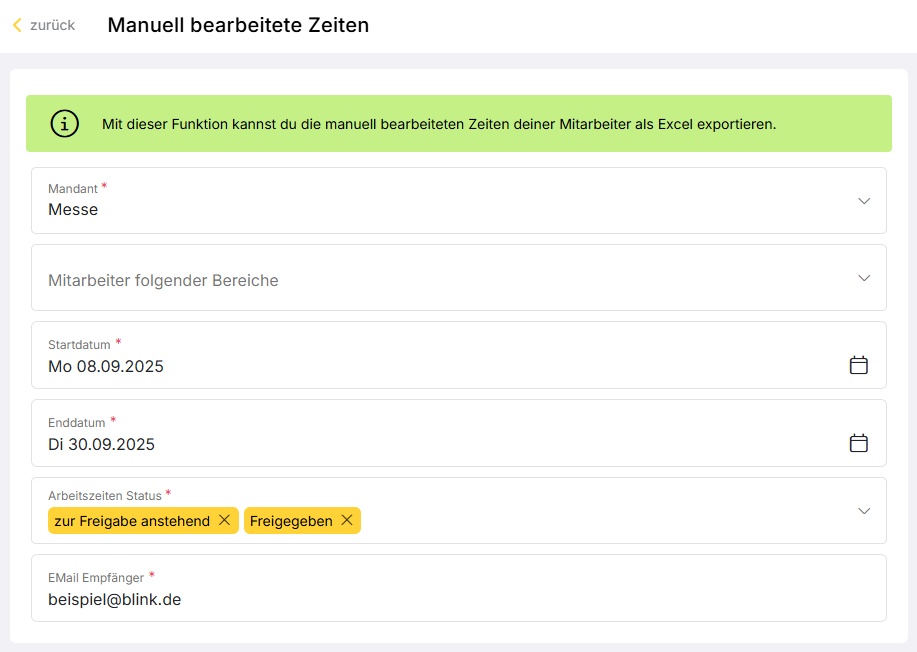Click the green info banner text
This screenshot has width=917, height=652.
439,124
